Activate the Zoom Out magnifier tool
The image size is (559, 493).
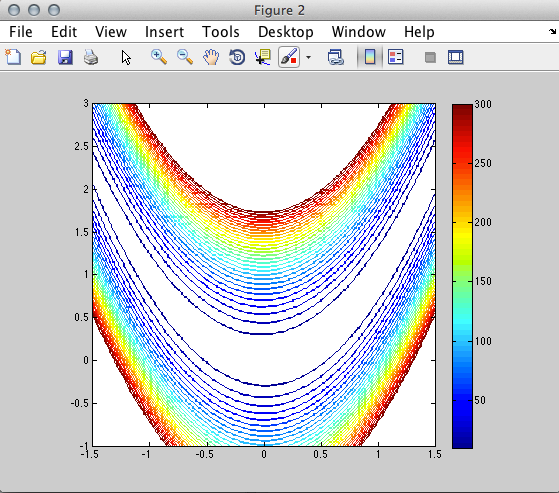coord(185,57)
